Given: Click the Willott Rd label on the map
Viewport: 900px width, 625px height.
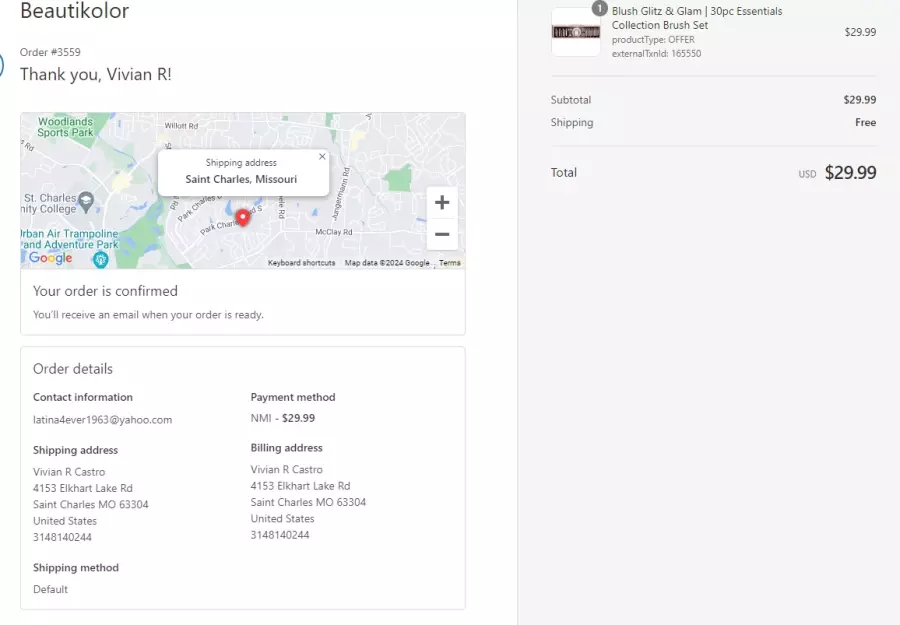Looking at the screenshot, I should [181, 126].
